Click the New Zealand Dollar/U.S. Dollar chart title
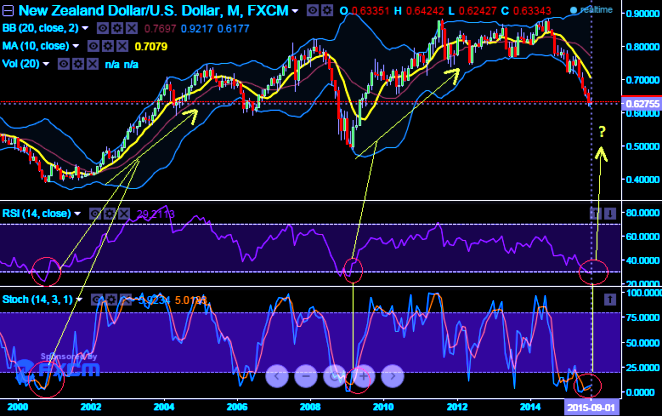Viewport: 662px width, 417px height. [x=153, y=11]
